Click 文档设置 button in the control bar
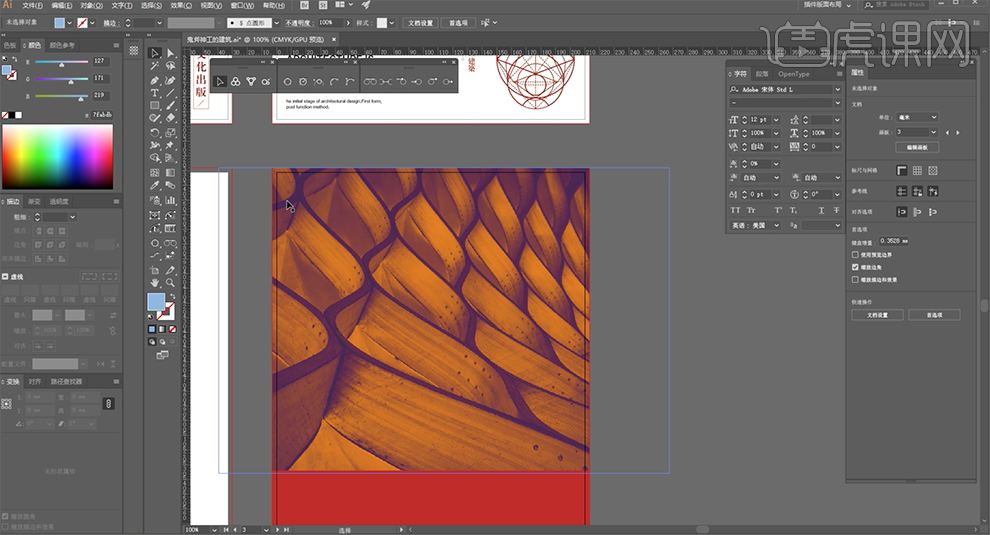Viewport: 990px width, 535px height. point(420,22)
